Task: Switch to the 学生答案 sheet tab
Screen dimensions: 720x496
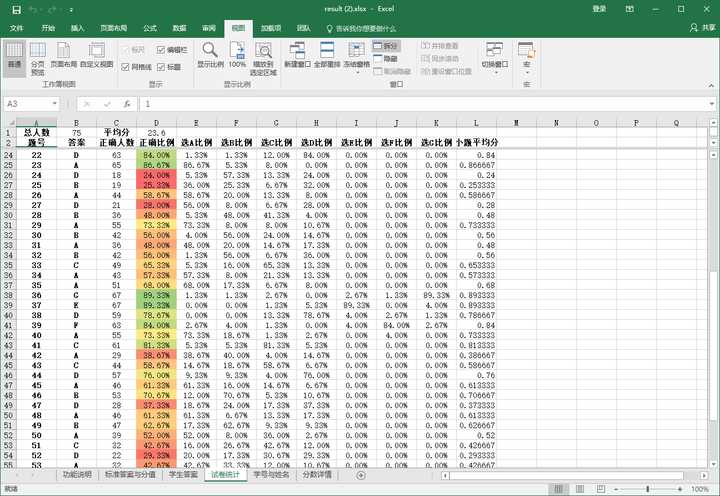Action: (183, 474)
